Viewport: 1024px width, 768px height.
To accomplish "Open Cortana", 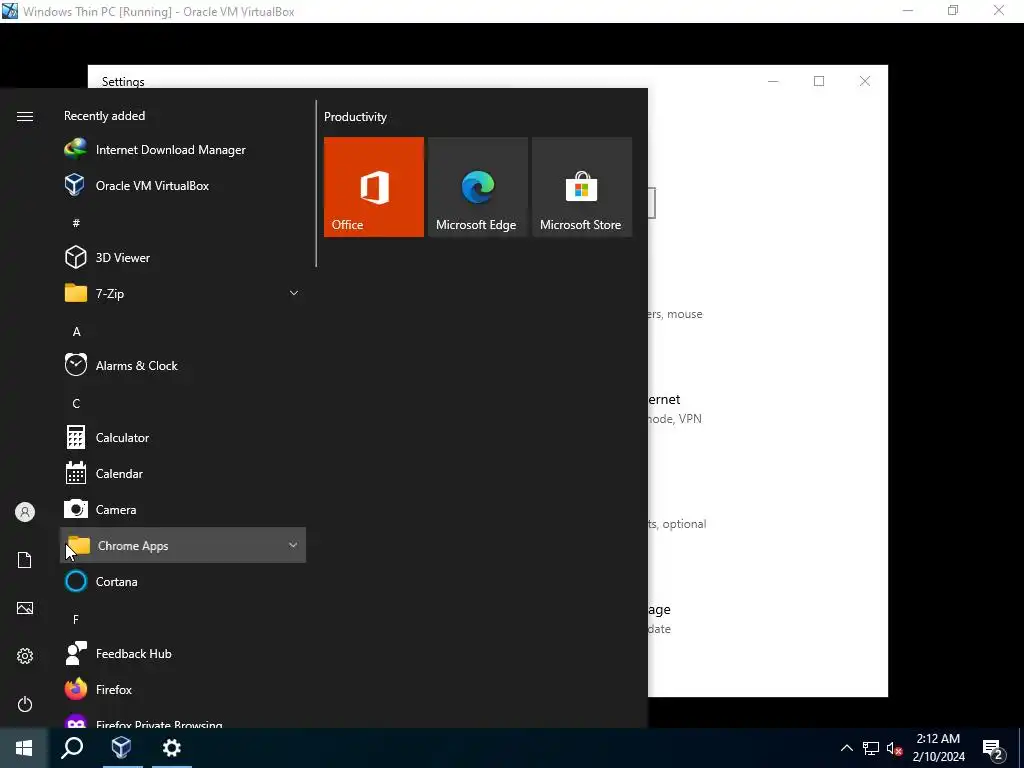I will click(x=183, y=581).
